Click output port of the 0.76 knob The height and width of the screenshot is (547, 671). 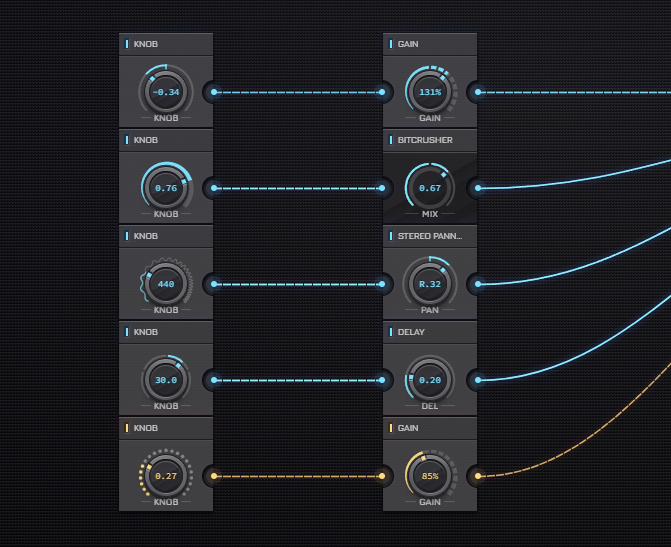pos(214,188)
